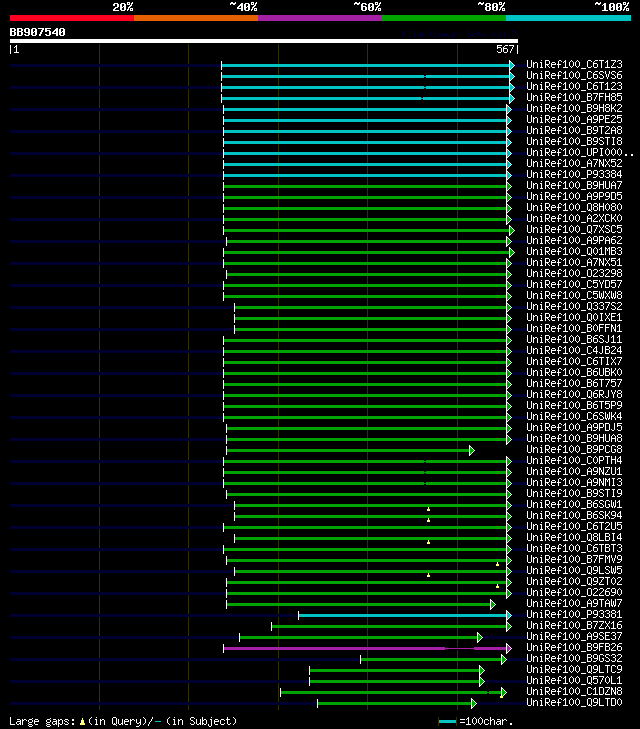Click the cyan =100char. scale bar
This screenshot has height=729, width=640.
coord(447,722)
